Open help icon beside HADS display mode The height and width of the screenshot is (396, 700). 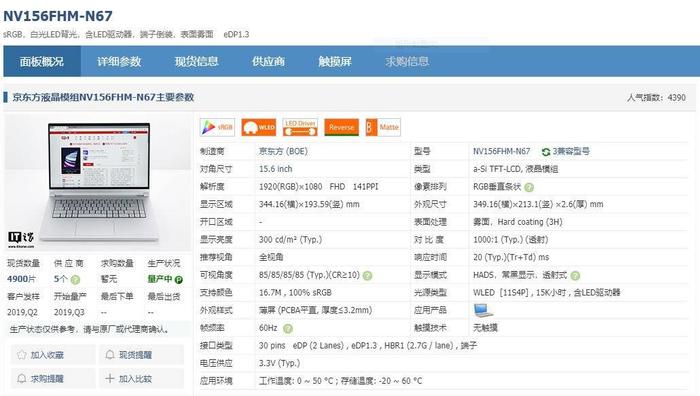click(x=575, y=275)
